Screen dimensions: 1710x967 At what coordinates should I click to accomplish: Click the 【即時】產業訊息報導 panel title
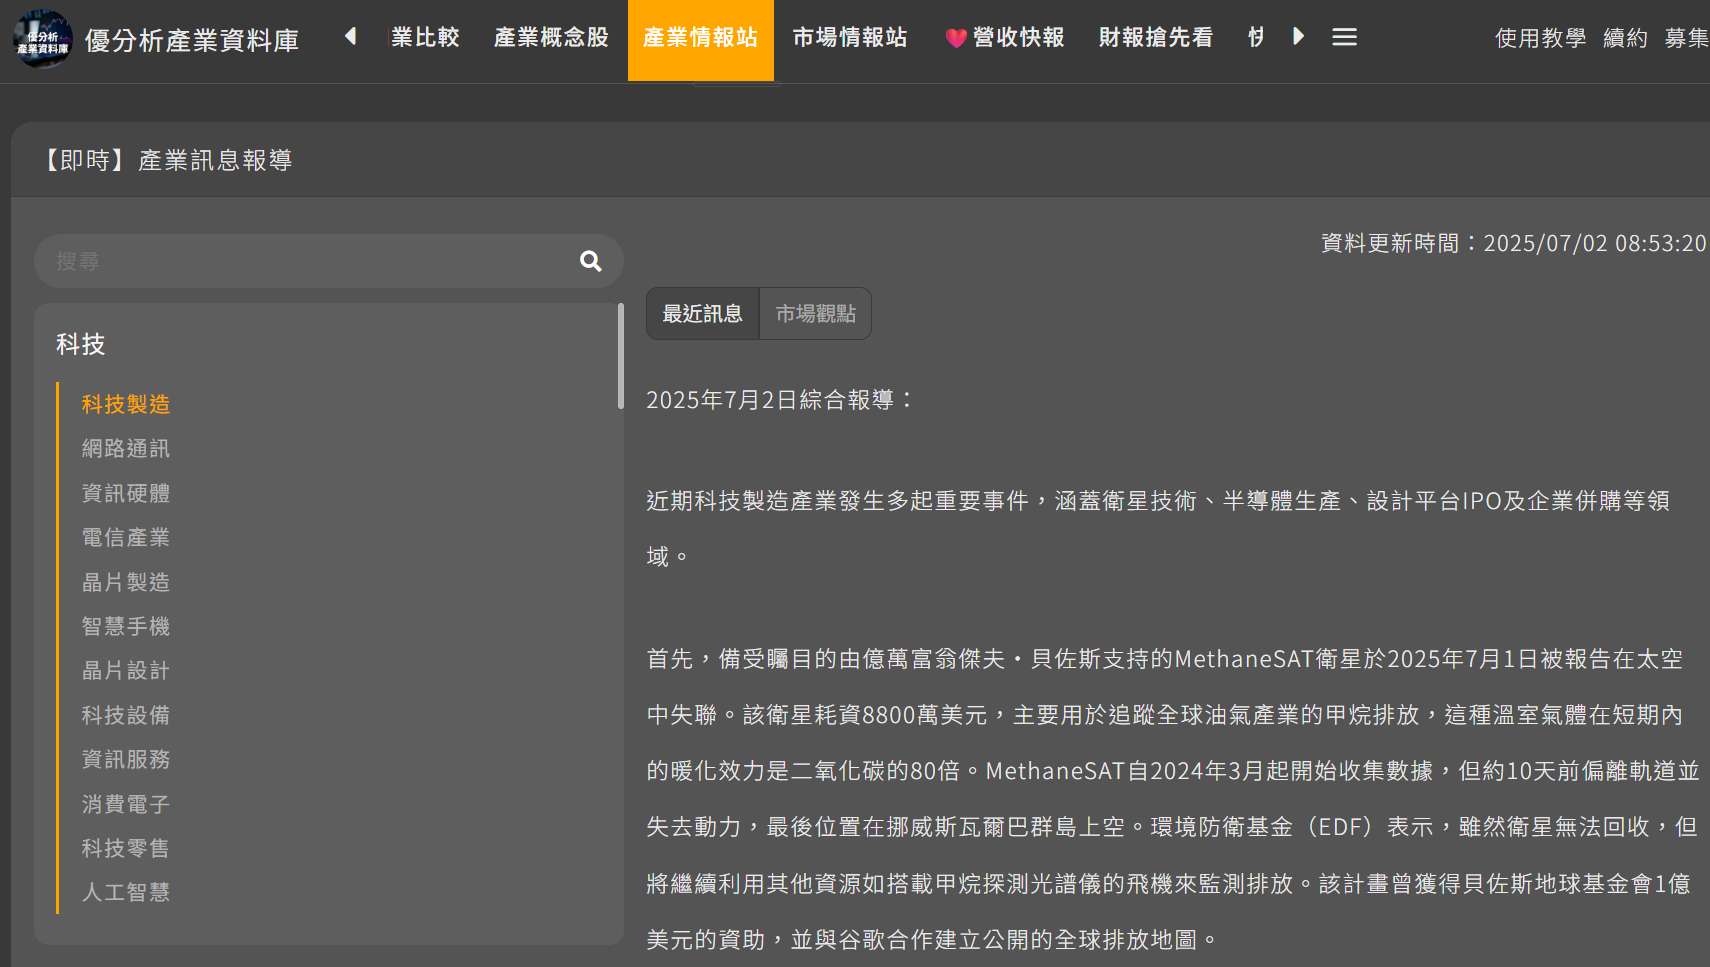coord(166,160)
